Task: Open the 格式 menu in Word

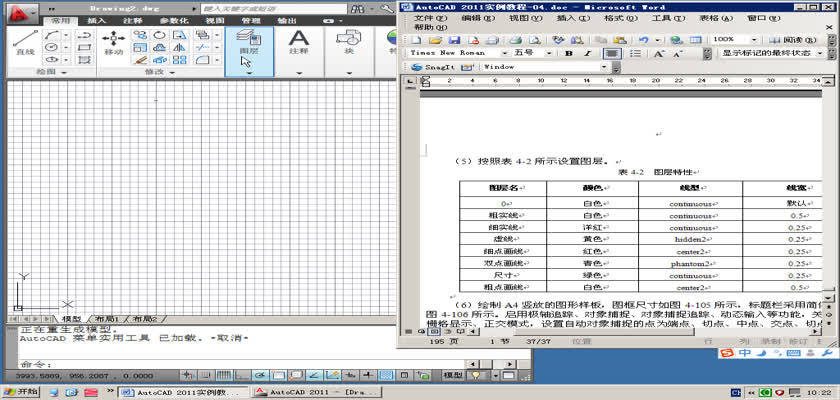Action: tap(621, 18)
